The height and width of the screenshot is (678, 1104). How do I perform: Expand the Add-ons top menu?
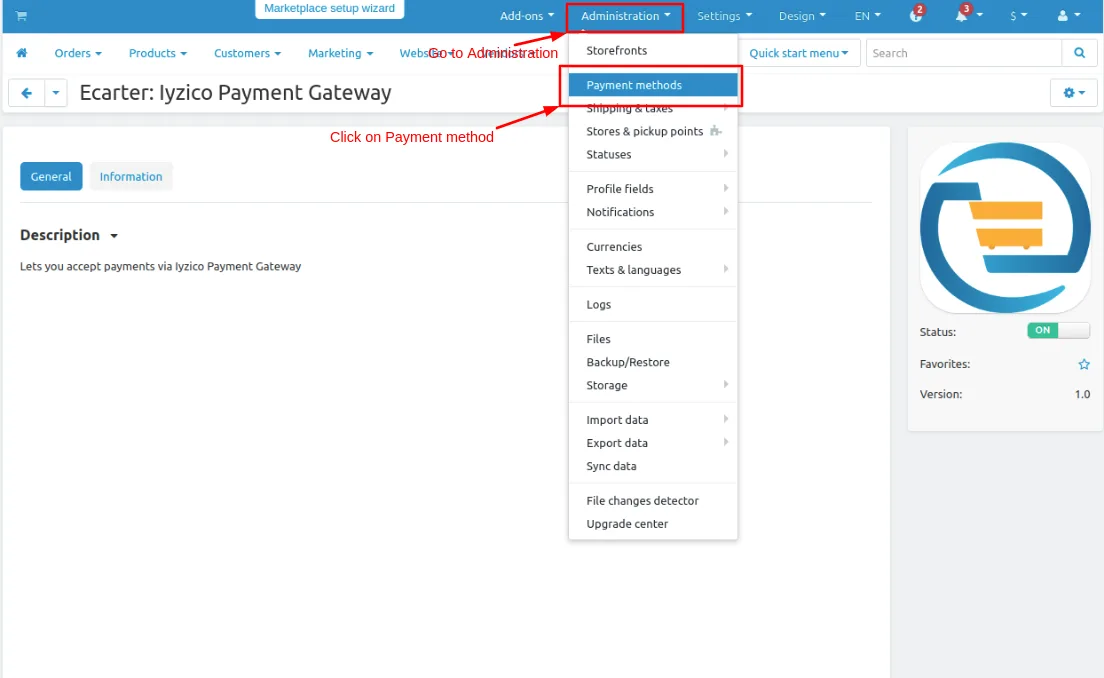coord(527,15)
